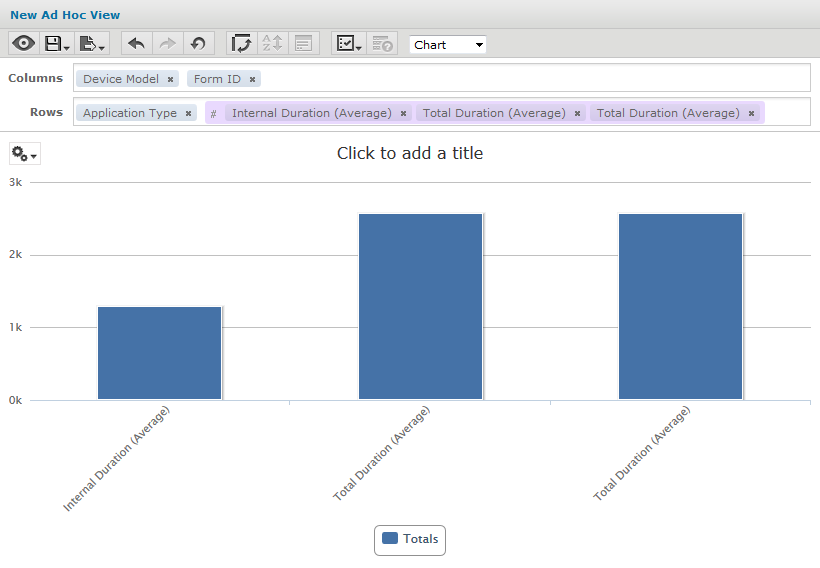This screenshot has height=568, width=820.
Task: Click the measures # handle in Rows
Action: (x=213, y=113)
